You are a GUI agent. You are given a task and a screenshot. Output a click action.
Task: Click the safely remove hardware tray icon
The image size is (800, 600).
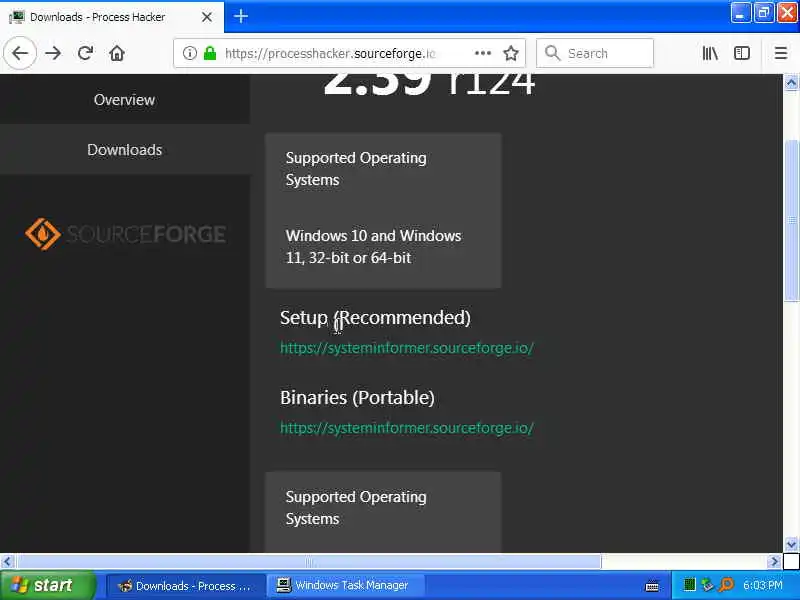pos(707,585)
